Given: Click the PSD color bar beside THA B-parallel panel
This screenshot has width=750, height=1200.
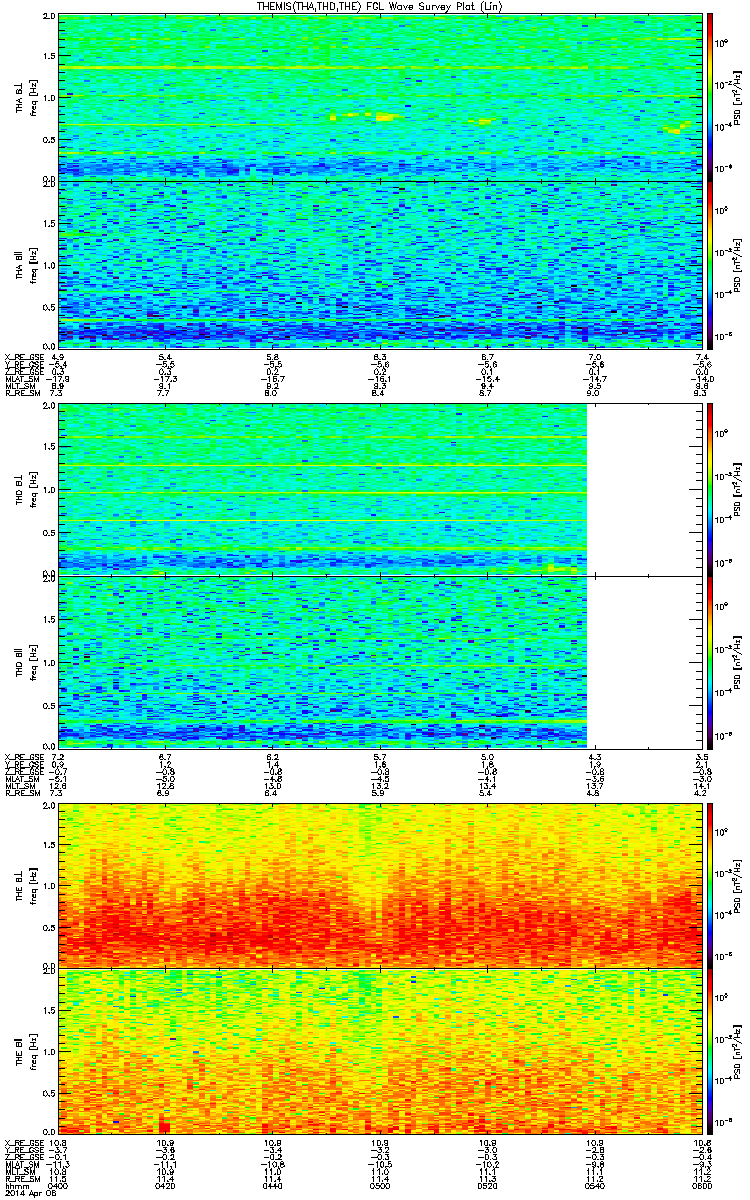Looking at the screenshot, I should pos(711,264).
